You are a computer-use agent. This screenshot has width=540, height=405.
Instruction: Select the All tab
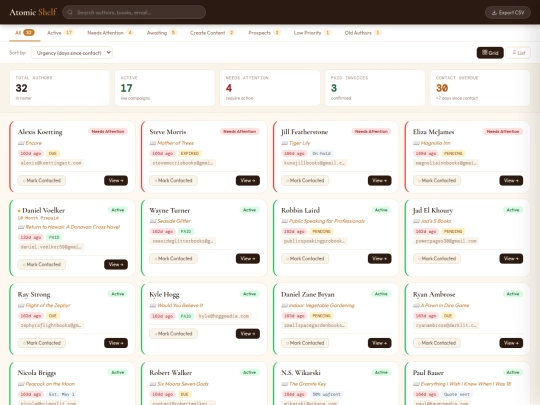(24, 33)
